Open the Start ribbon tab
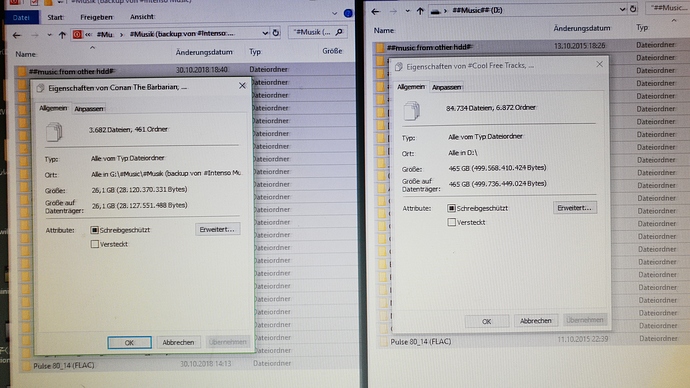The width and height of the screenshot is (690, 388). point(55,17)
